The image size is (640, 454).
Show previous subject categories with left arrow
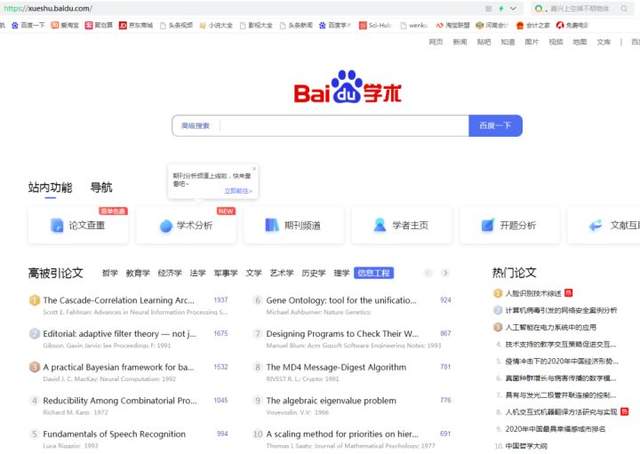click(x=428, y=273)
